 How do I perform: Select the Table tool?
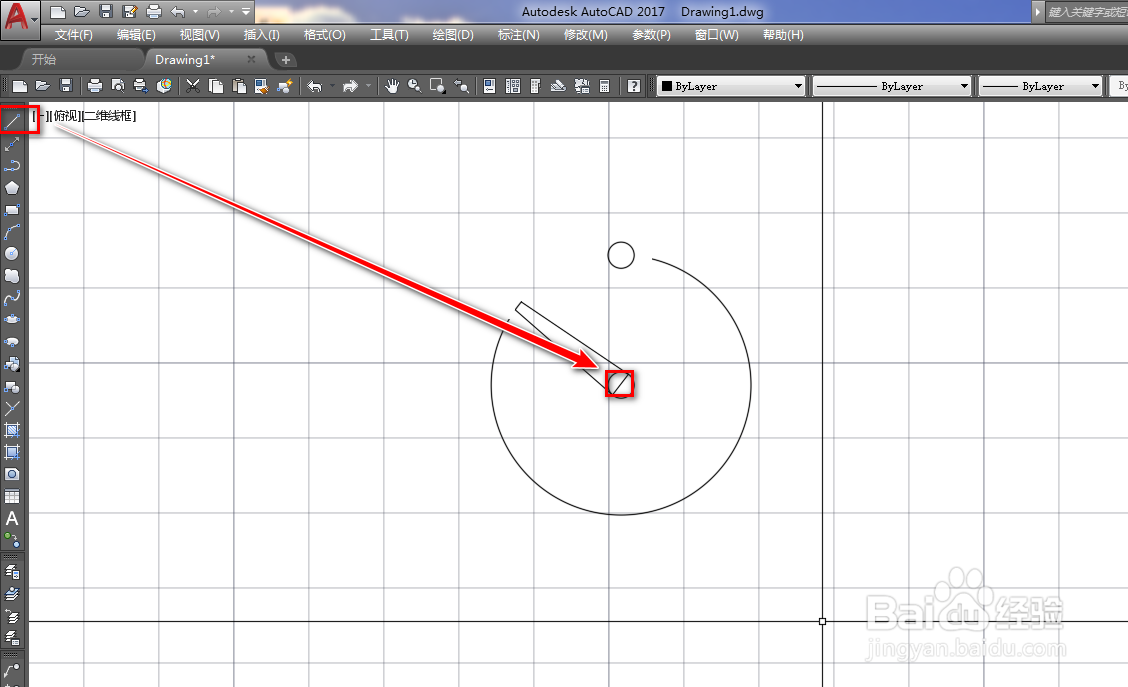(x=12, y=496)
